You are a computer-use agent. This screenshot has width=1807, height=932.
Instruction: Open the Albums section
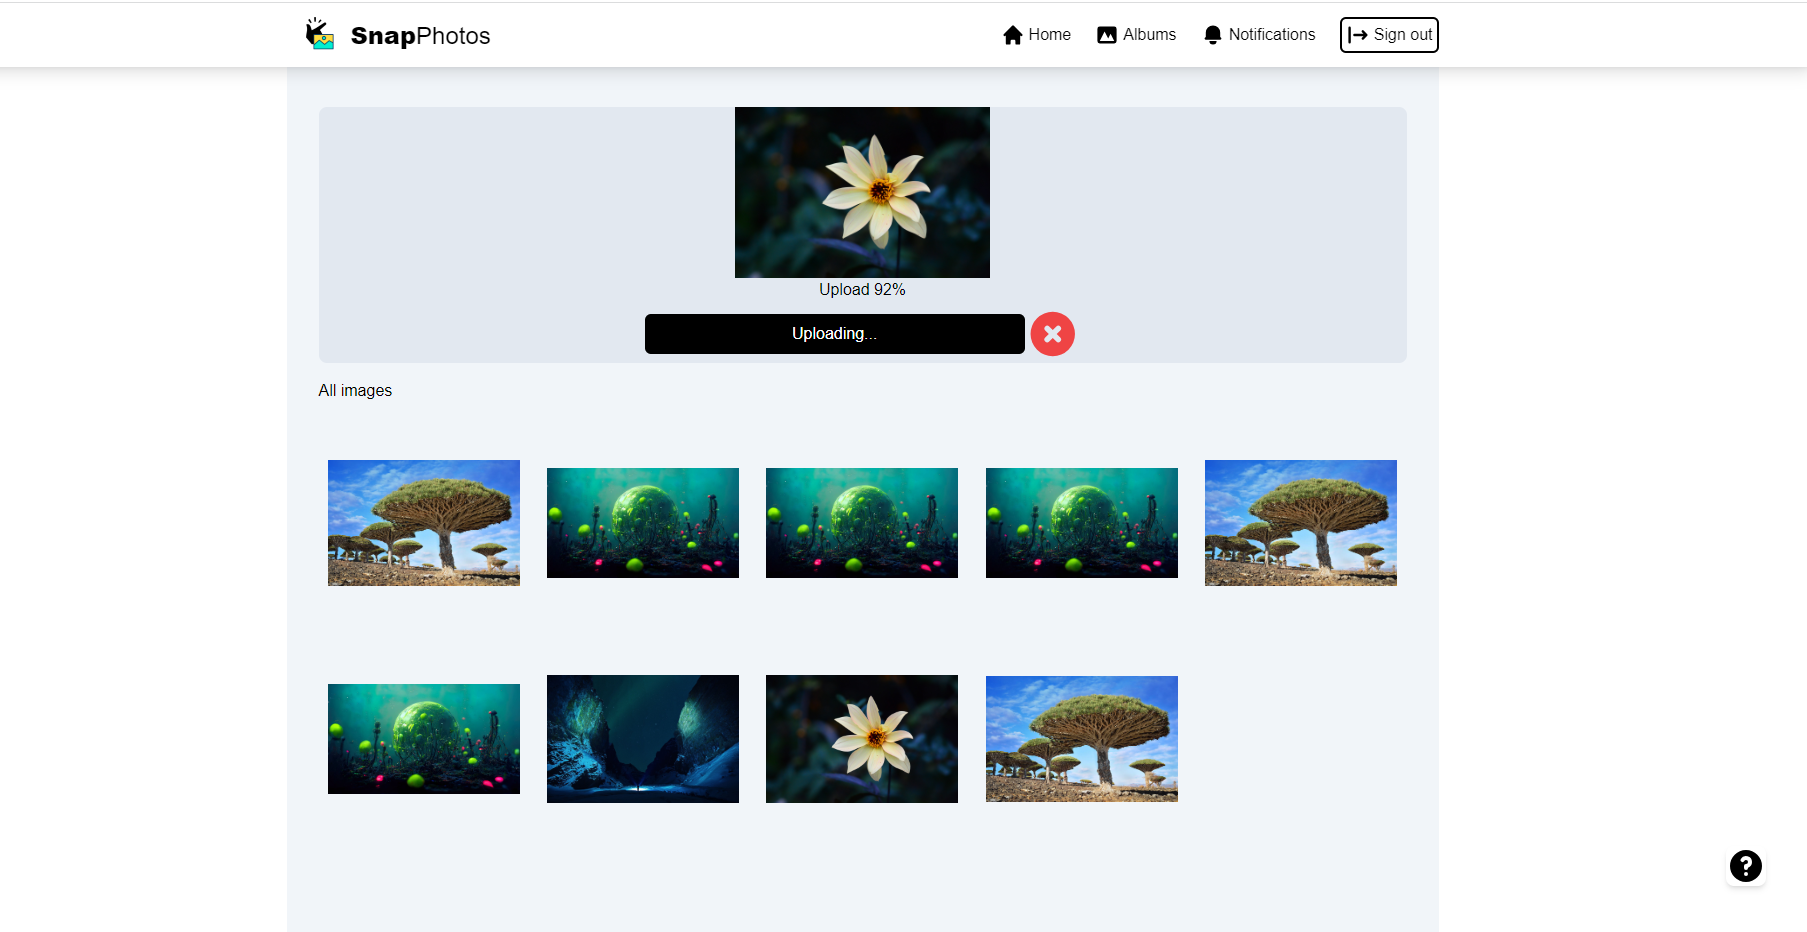[x=1136, y=35]
